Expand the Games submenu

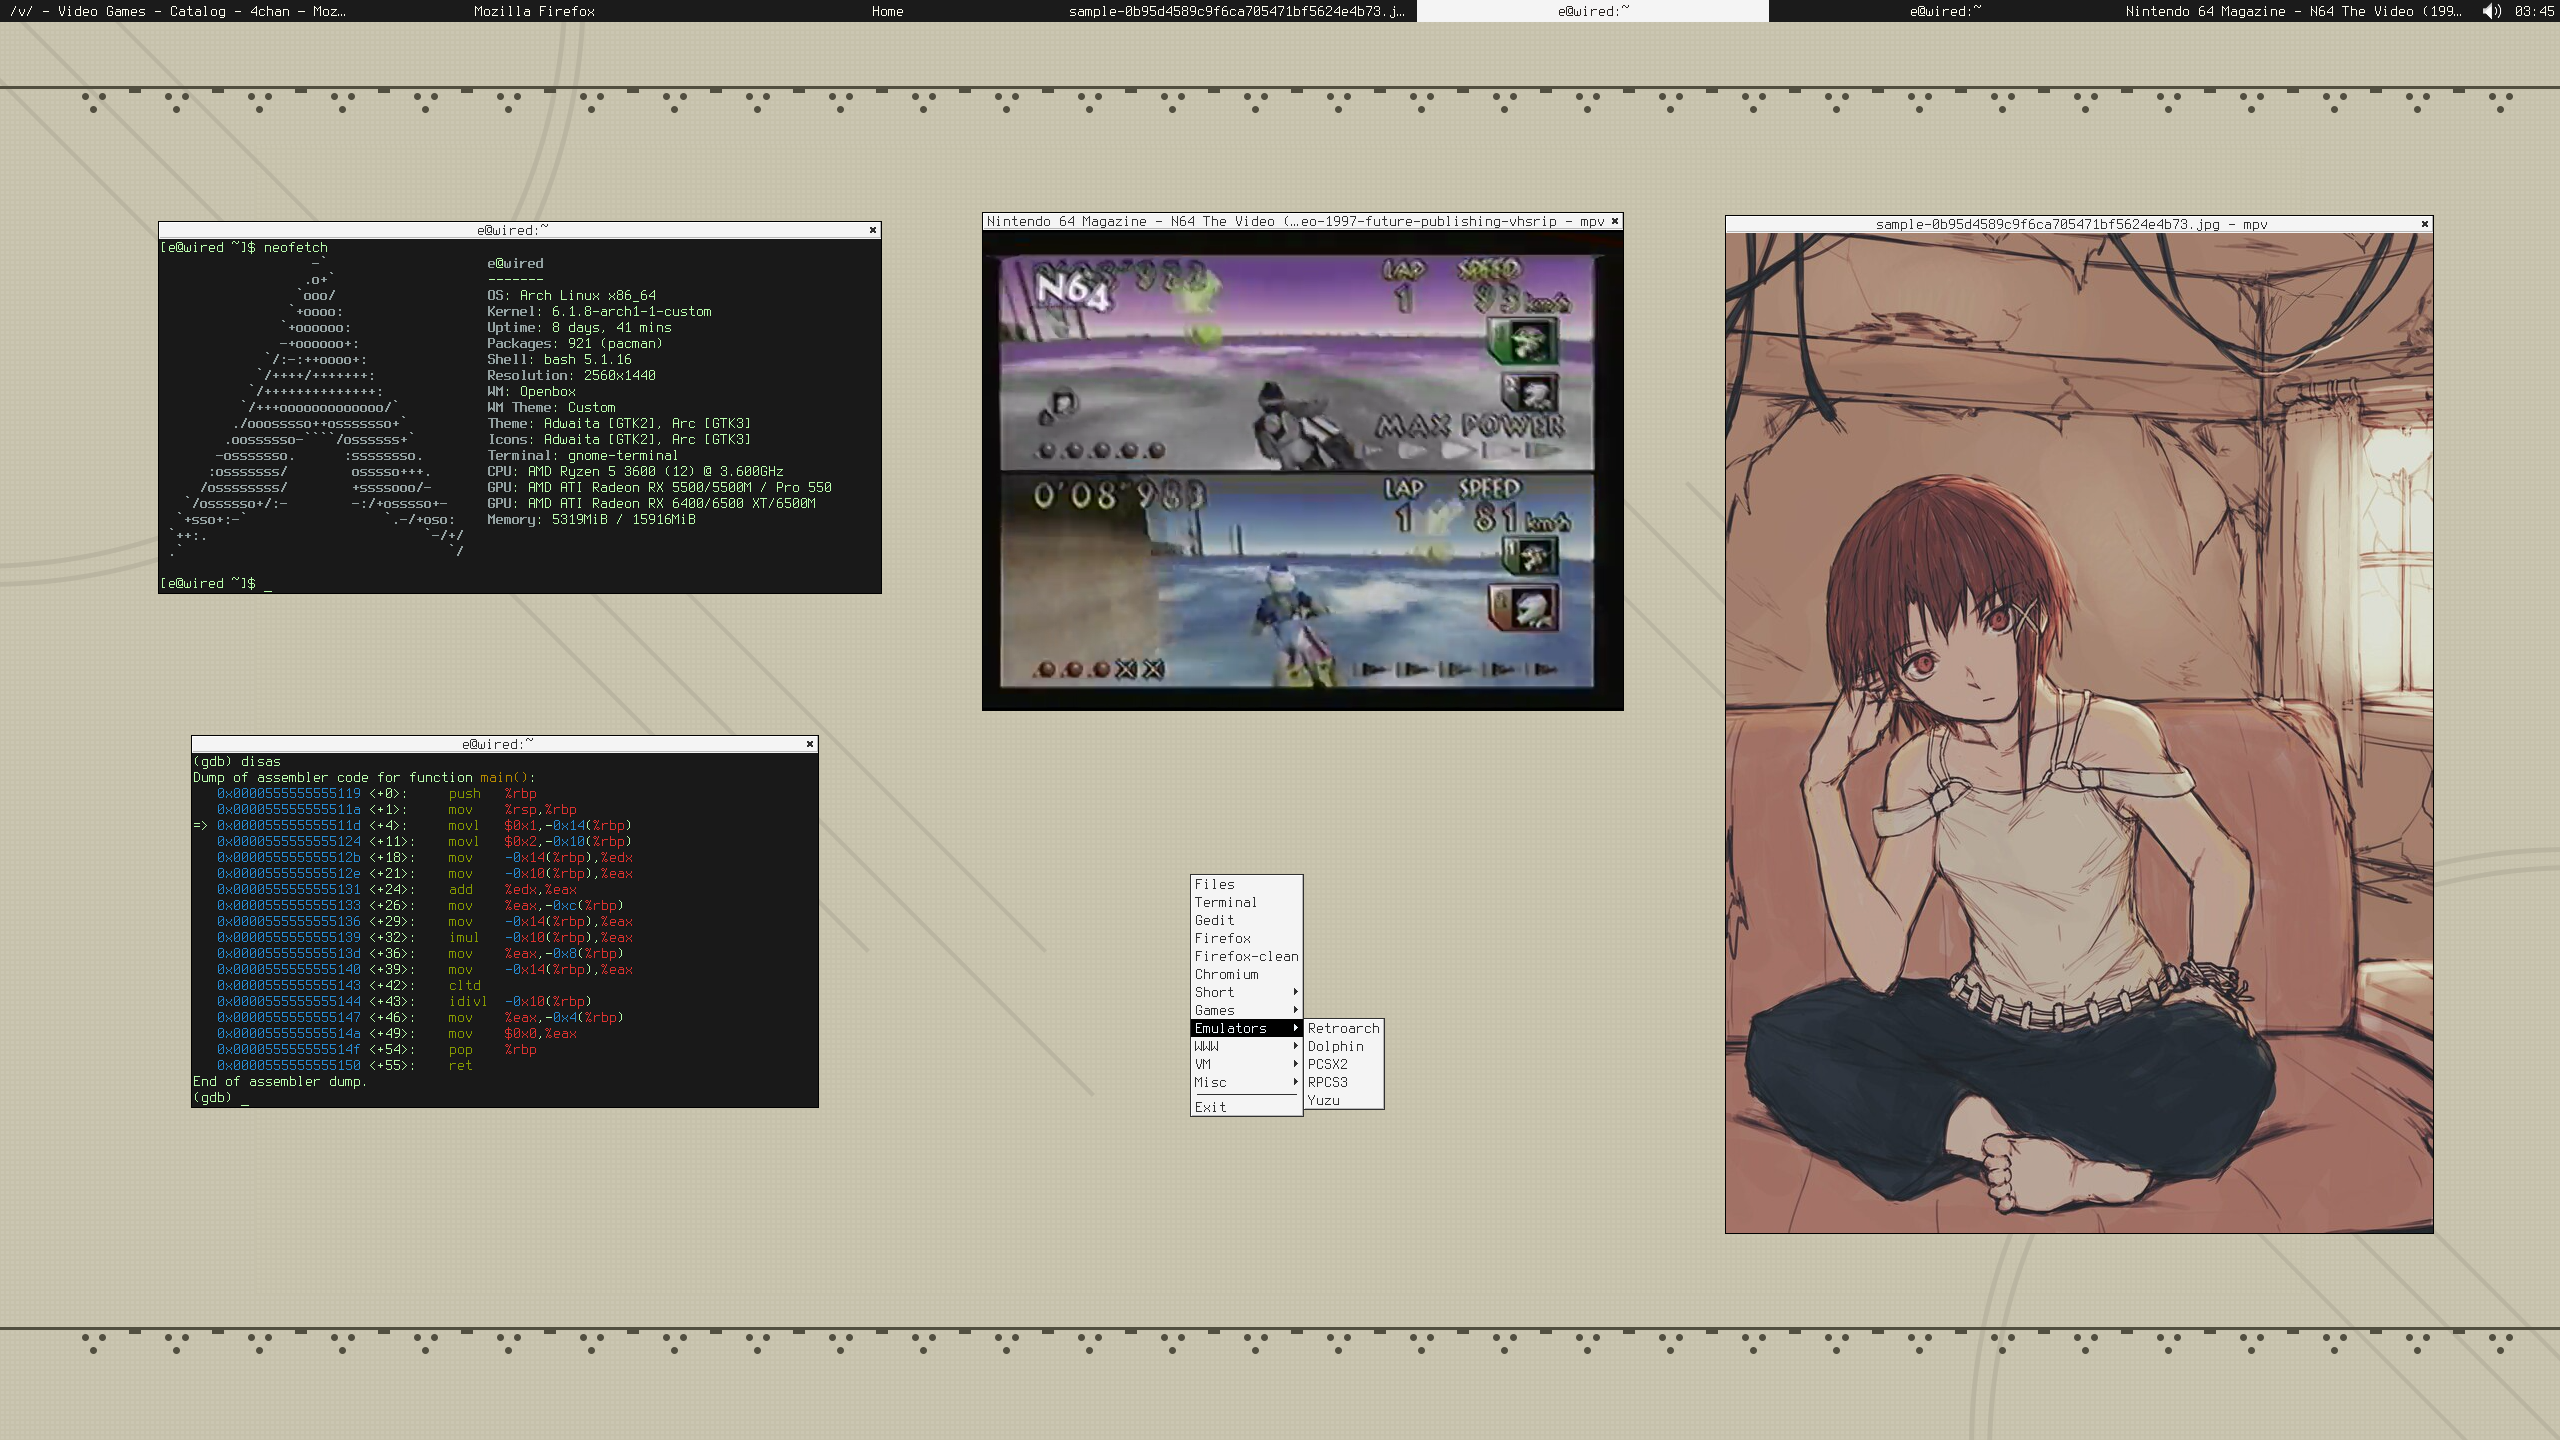click(x=1246, y=1010)
